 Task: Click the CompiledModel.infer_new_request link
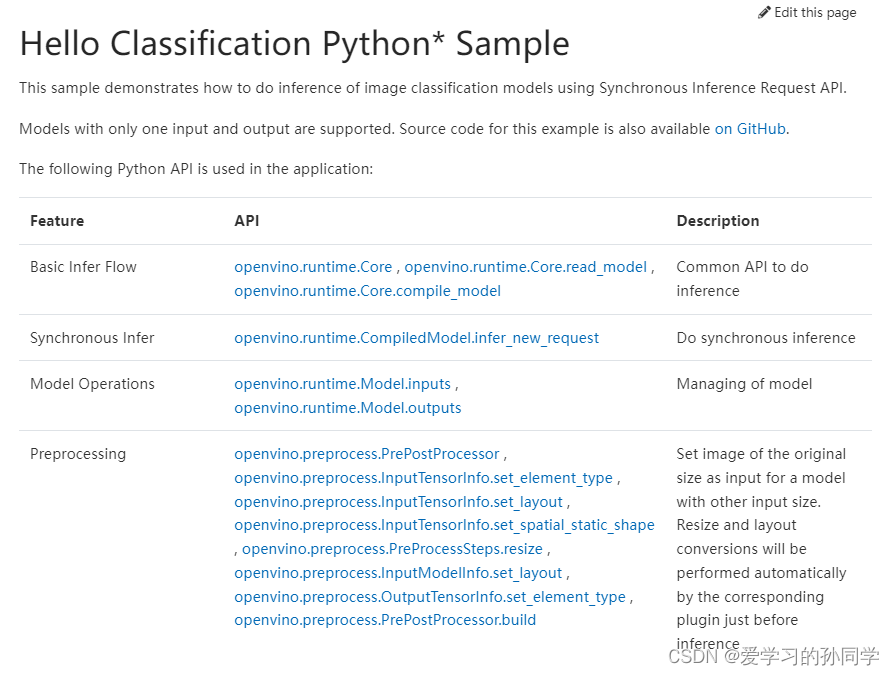point(416,338)
